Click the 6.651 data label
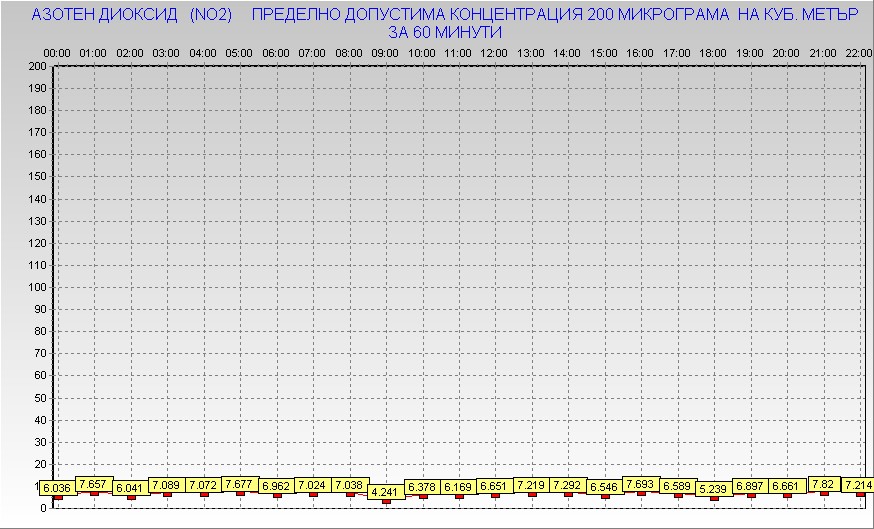 (494, 486)
